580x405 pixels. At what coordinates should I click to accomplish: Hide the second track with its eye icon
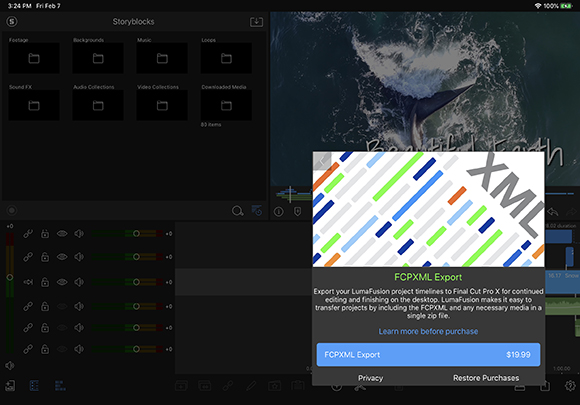pos(62,257)
